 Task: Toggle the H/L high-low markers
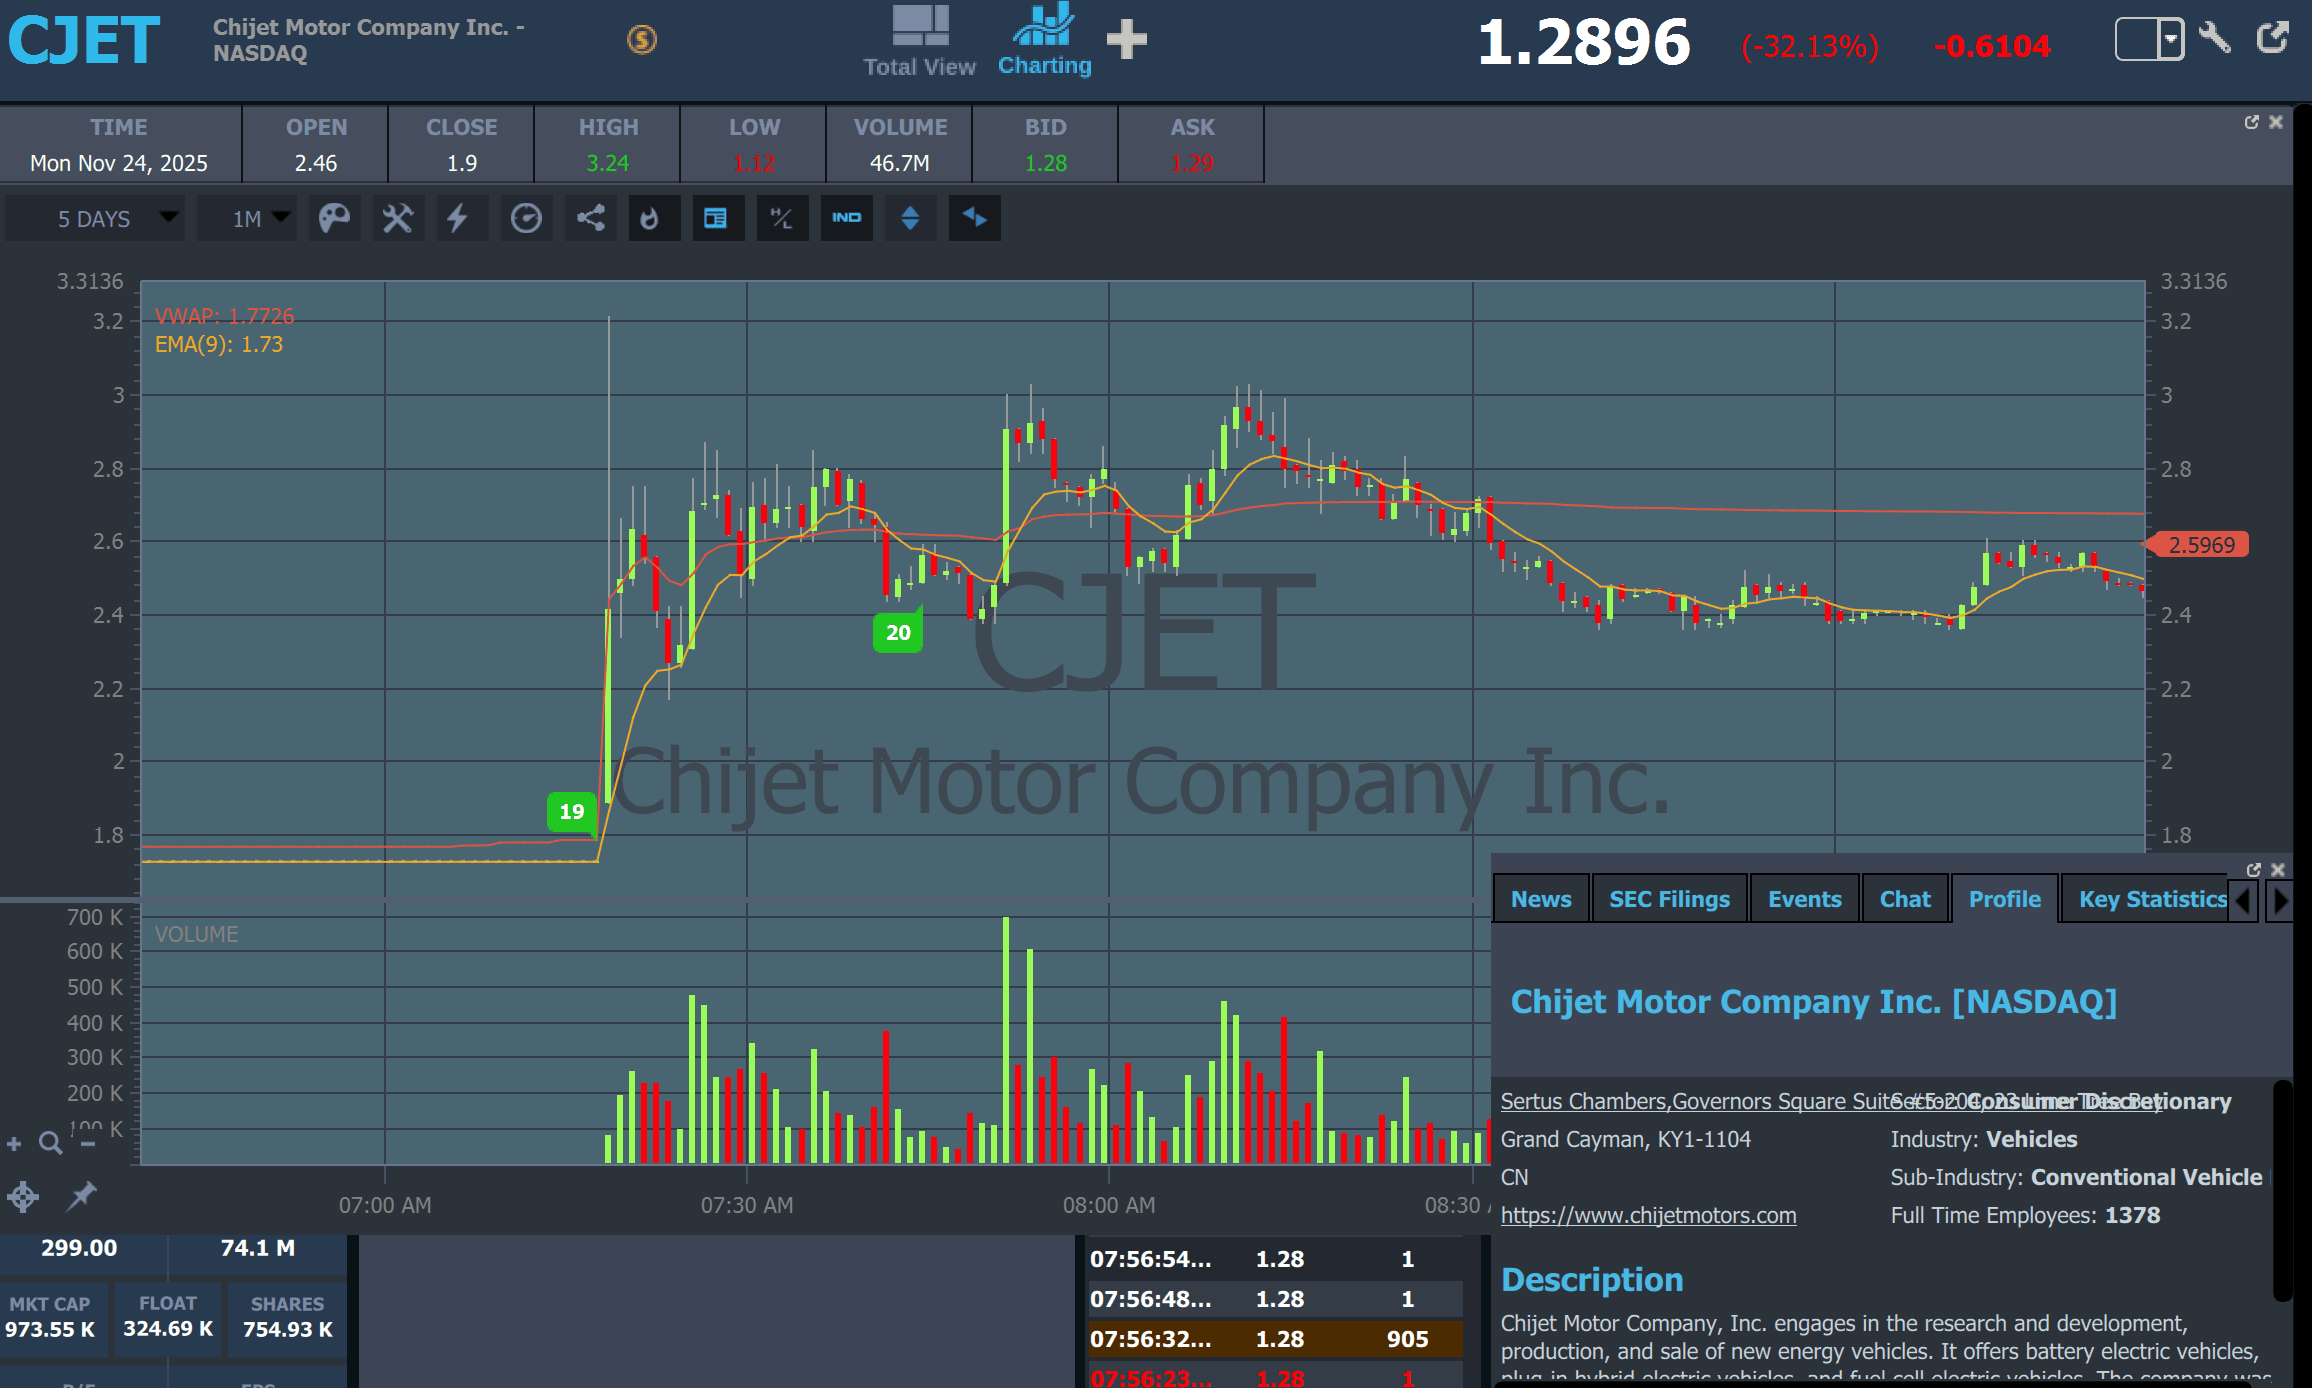(x=781, y=218)
